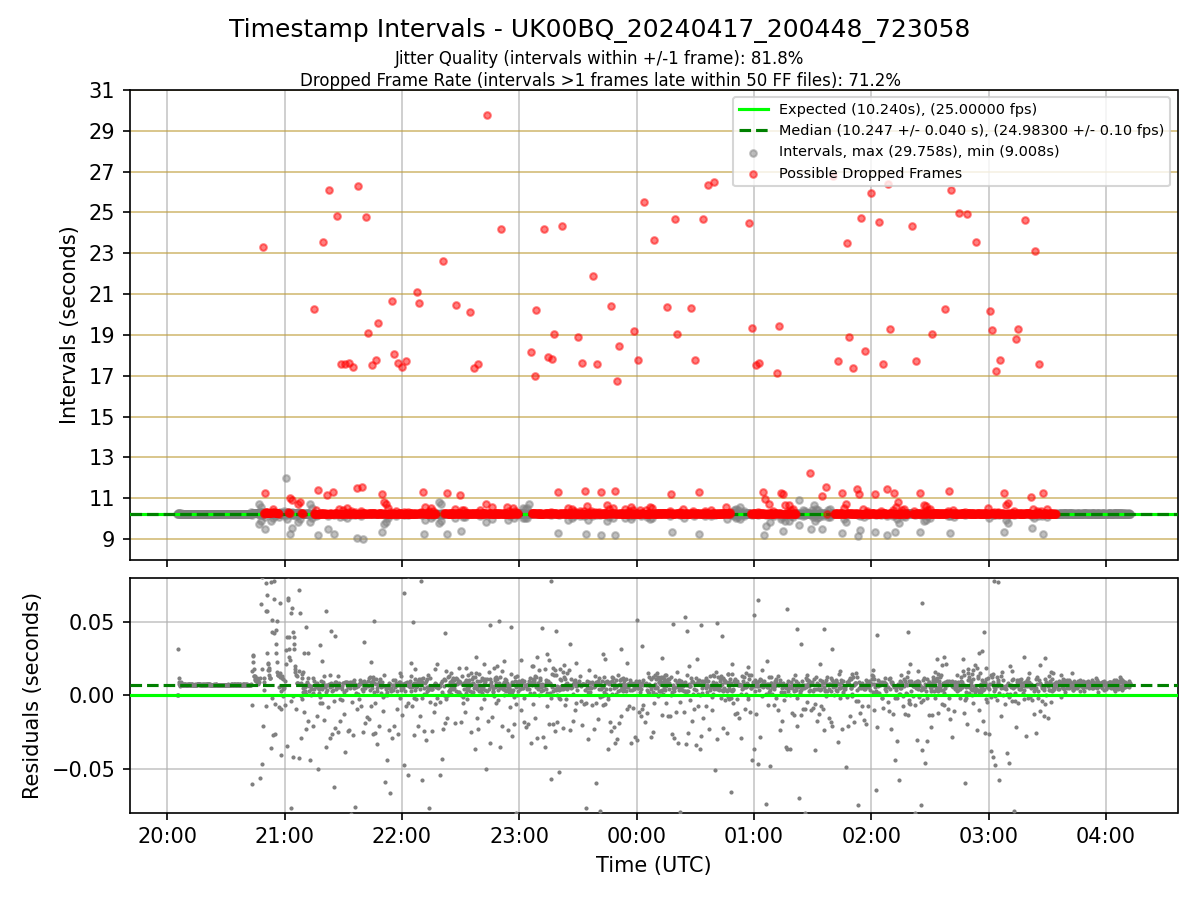This screenshot has width=1200, height=900.
Task: Click the 17 tick on intervals axis
Action: tap(102, 376)
